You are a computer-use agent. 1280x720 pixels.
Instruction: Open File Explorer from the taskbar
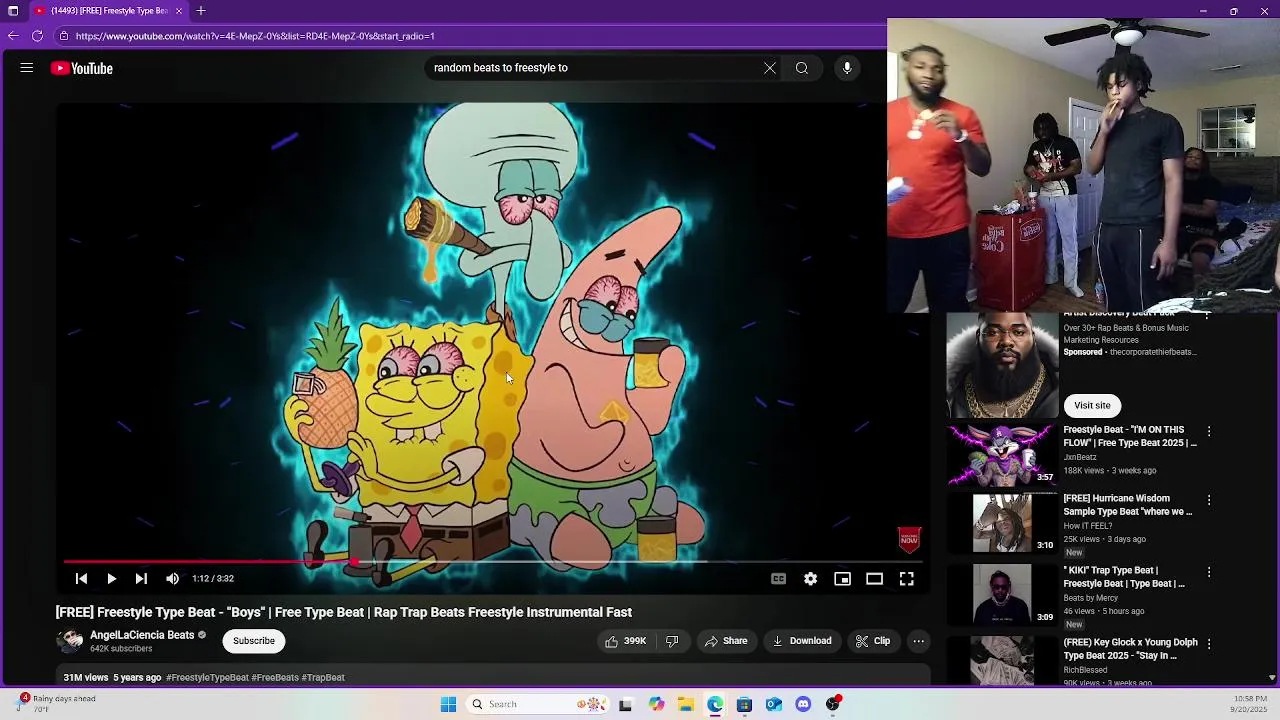coord(686,704)
